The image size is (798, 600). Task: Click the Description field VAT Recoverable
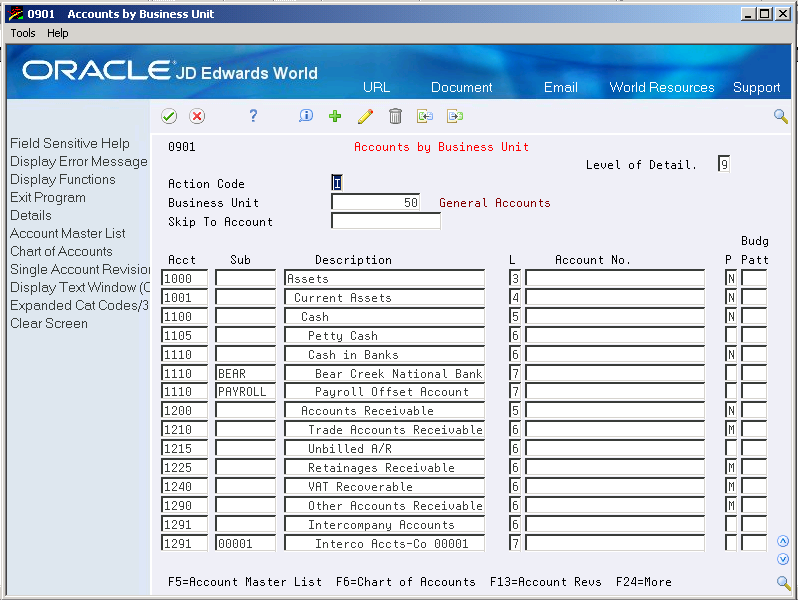point(384,487)
